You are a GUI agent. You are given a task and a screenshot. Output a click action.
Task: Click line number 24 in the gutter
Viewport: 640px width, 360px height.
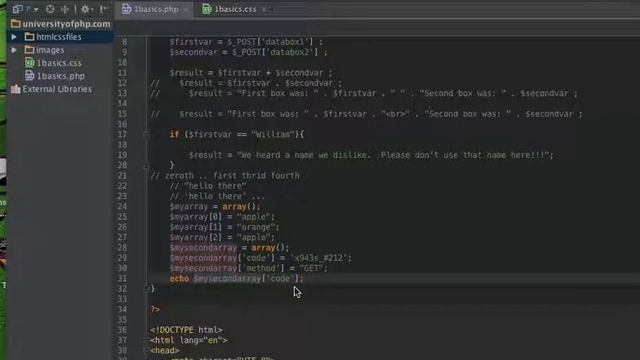tap(122, 207)
